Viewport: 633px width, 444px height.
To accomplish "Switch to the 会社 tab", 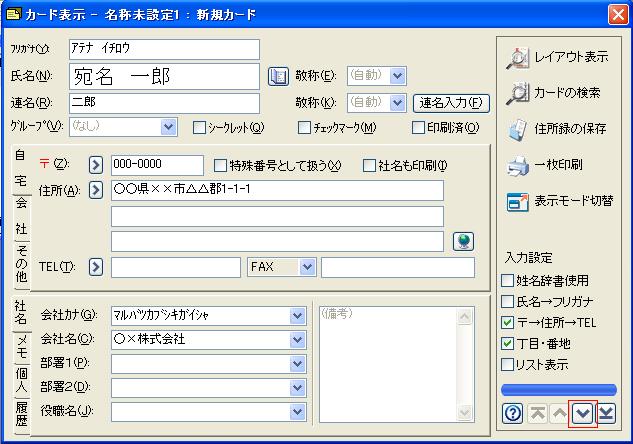I will (x=21, y=215).
